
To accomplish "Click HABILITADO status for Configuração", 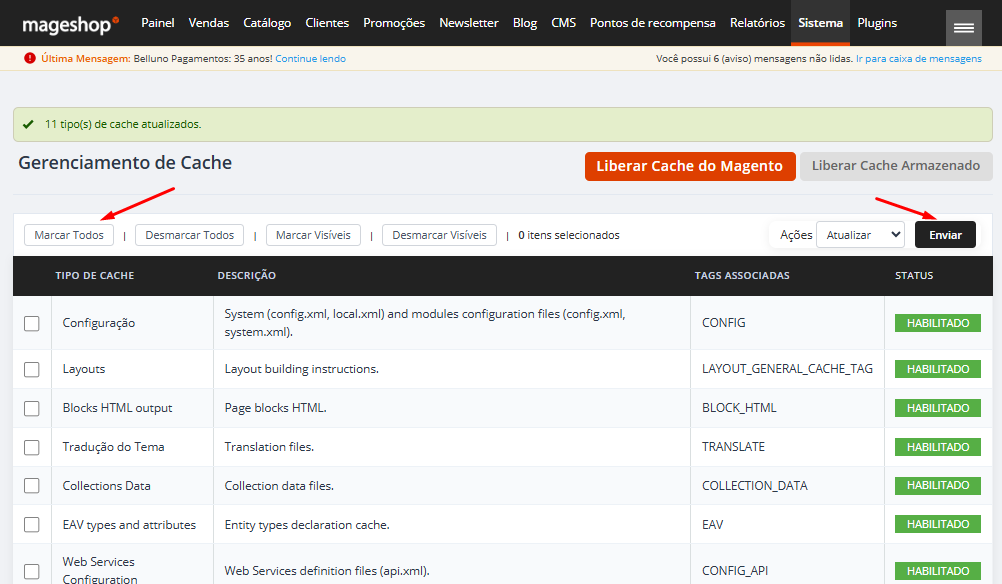I will click(937, 323).
